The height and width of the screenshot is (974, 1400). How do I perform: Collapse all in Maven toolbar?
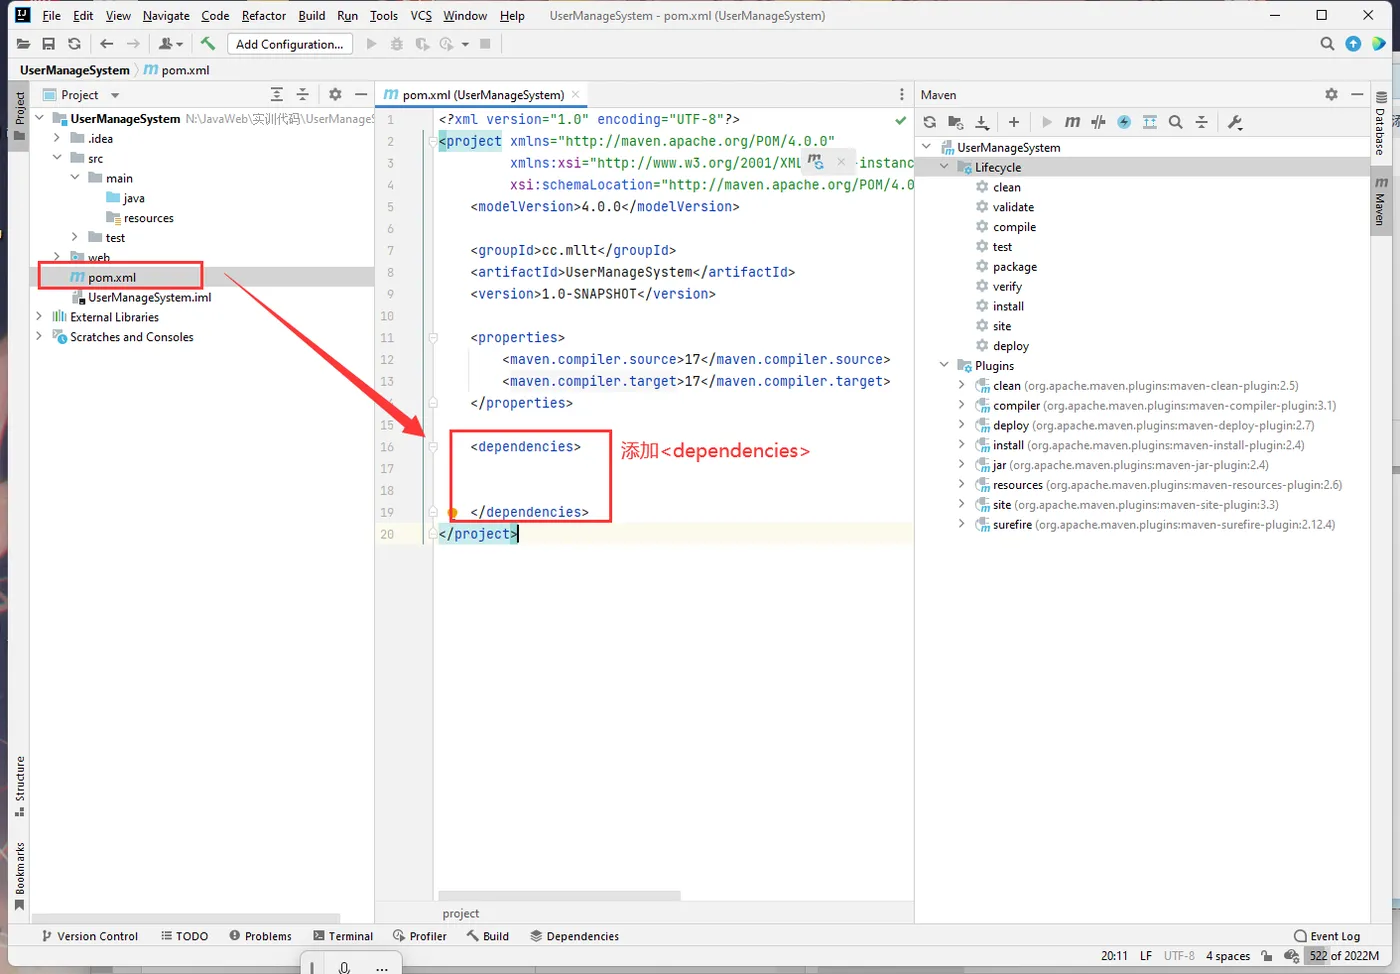(x=1202, y=122)
